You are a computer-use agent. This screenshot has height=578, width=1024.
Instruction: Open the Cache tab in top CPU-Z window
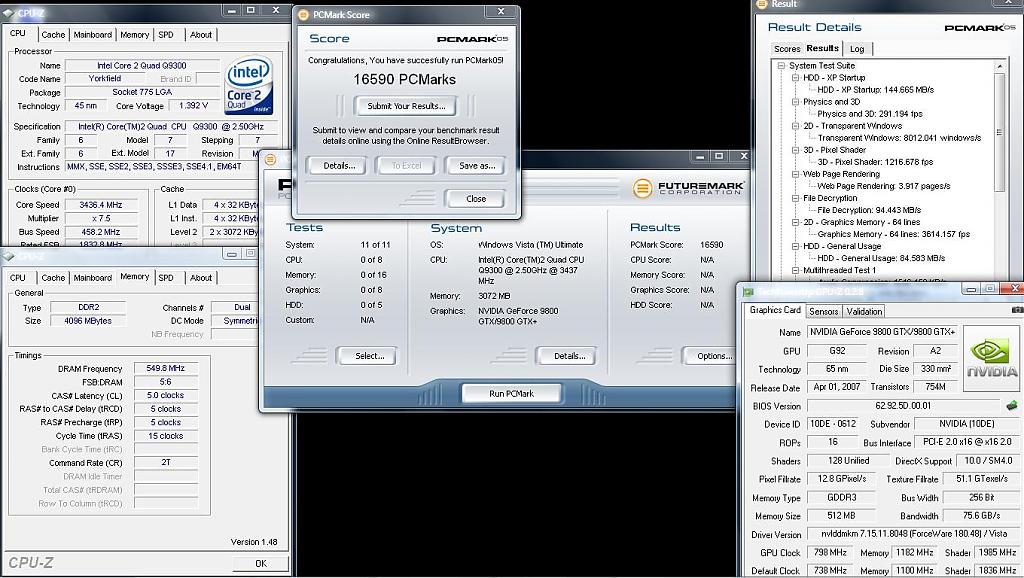(x=53, y=35)
